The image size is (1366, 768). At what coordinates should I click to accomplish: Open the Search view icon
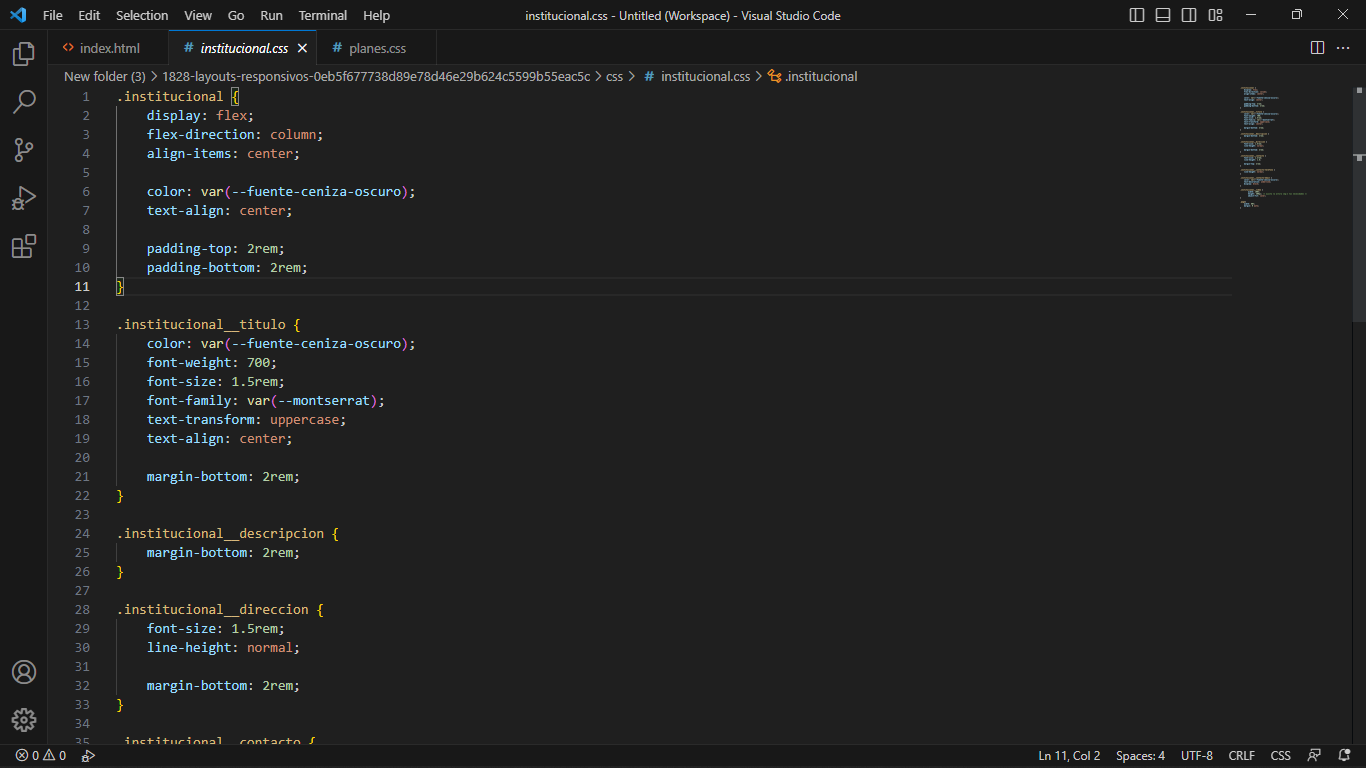tap(24, 102)
